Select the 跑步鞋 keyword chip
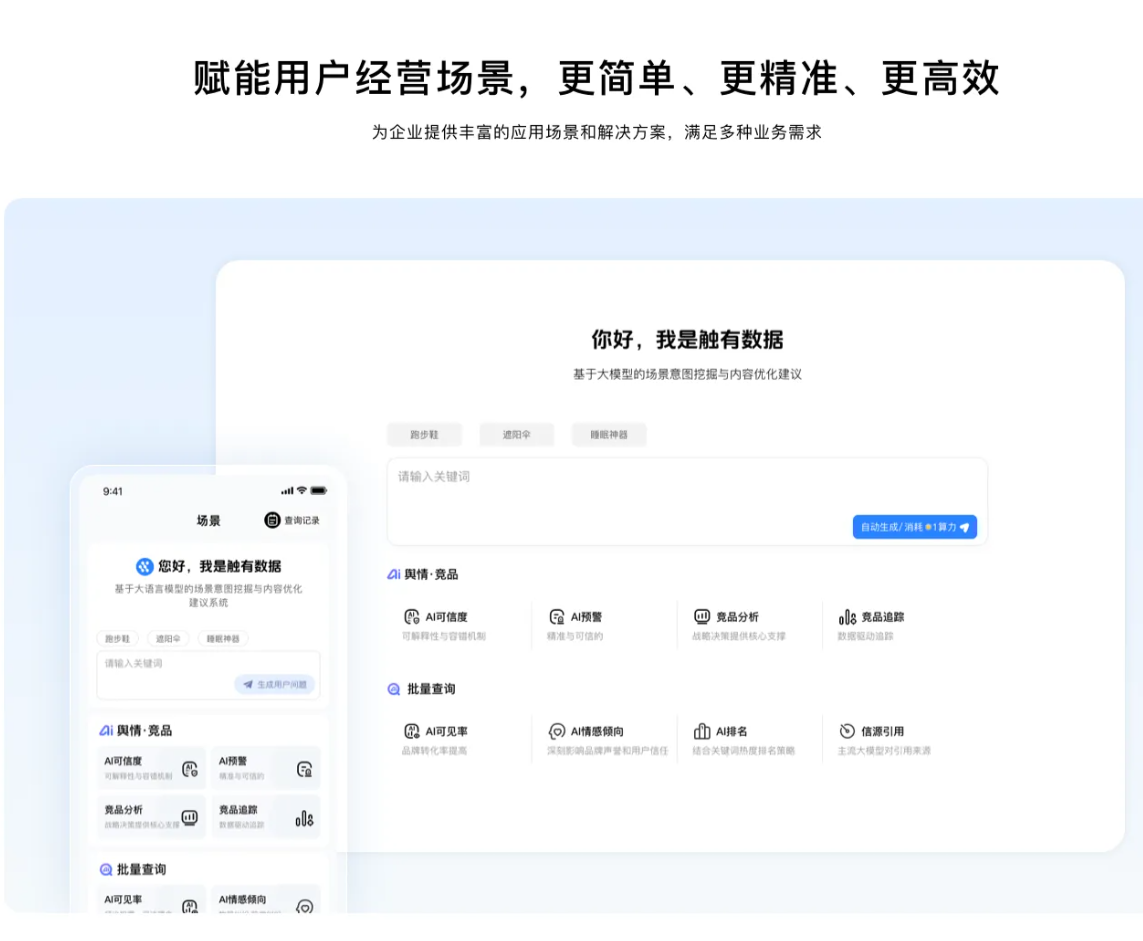The width and height of the screenshot is (1143, 941). pyautogui.click(x=422, y=434)
